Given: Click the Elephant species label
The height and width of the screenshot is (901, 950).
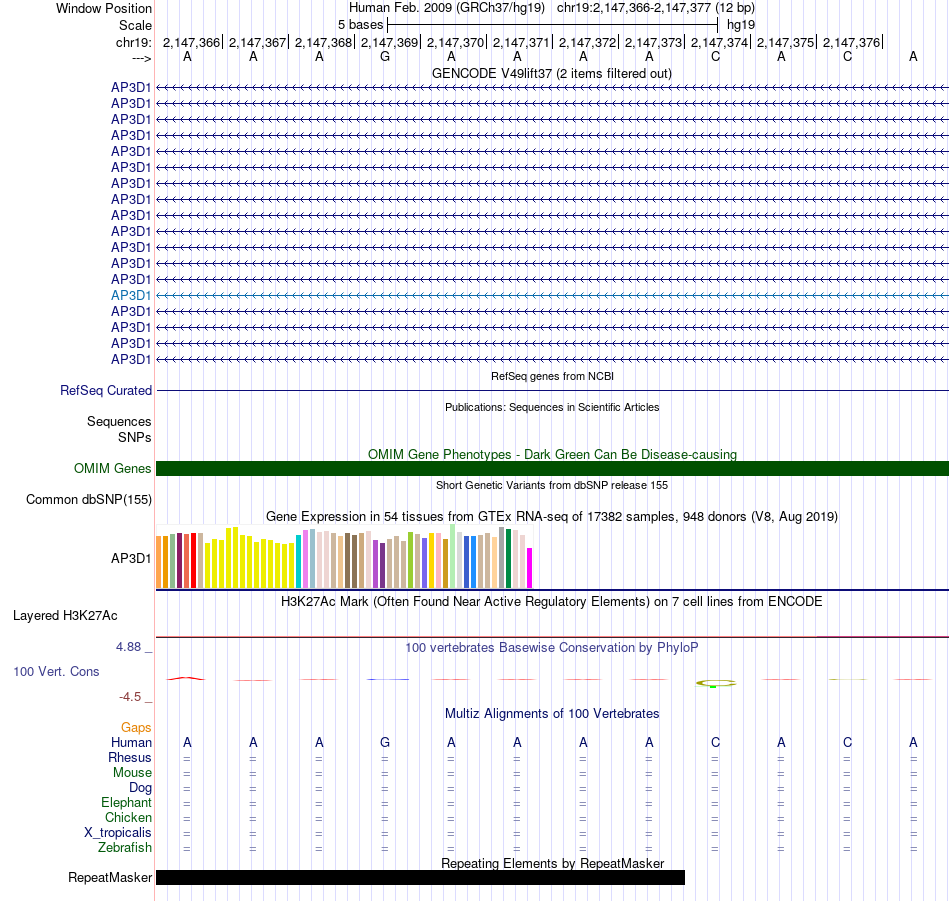Looking at the screenshot, I should click(126, 802).
